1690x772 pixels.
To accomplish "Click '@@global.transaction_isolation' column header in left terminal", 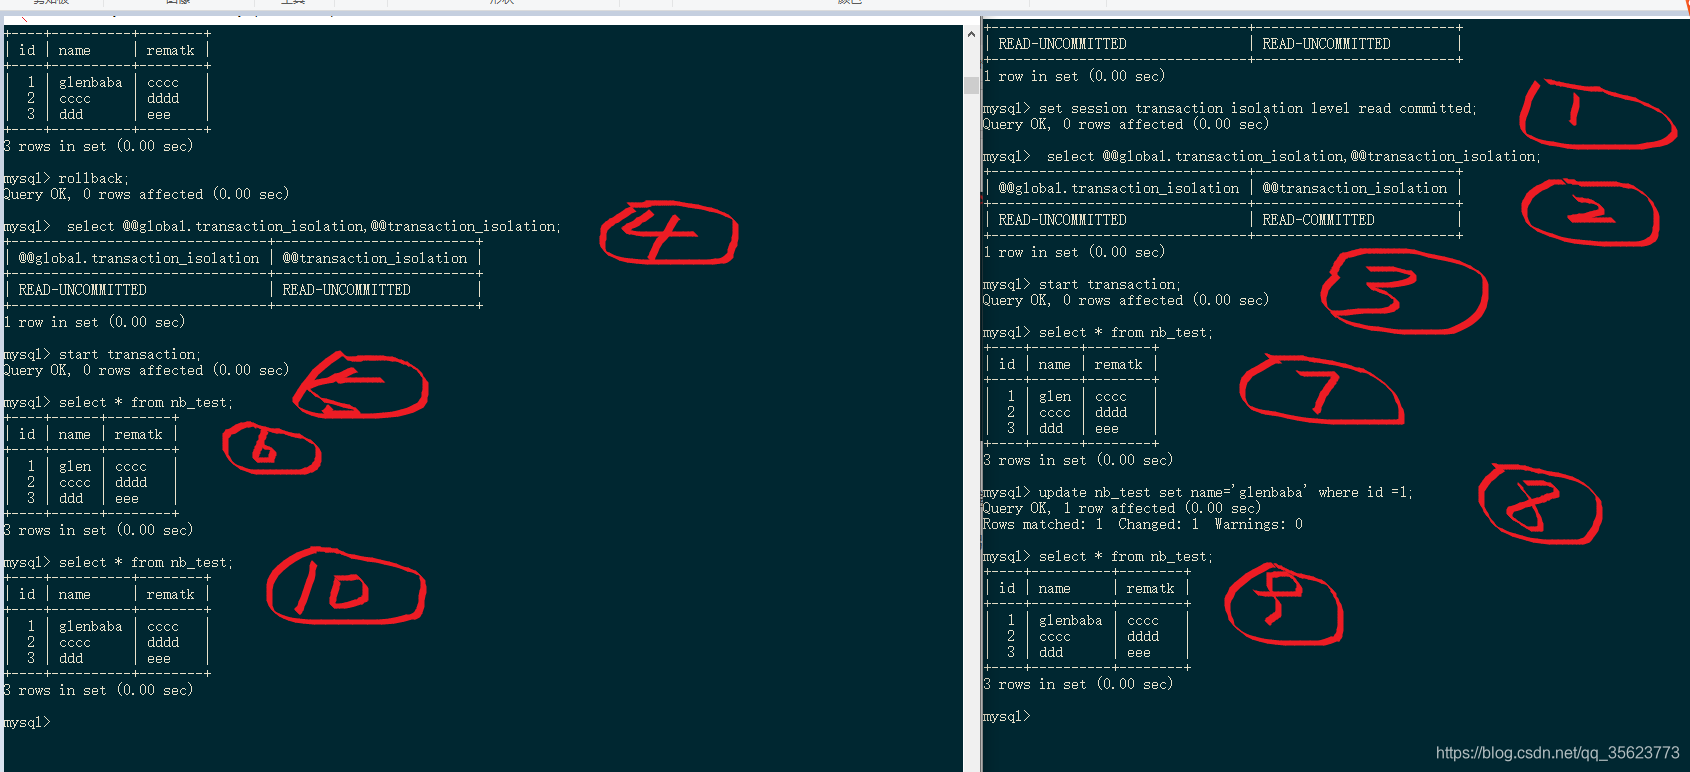I will pyautogui.click(x=138, y=259).
